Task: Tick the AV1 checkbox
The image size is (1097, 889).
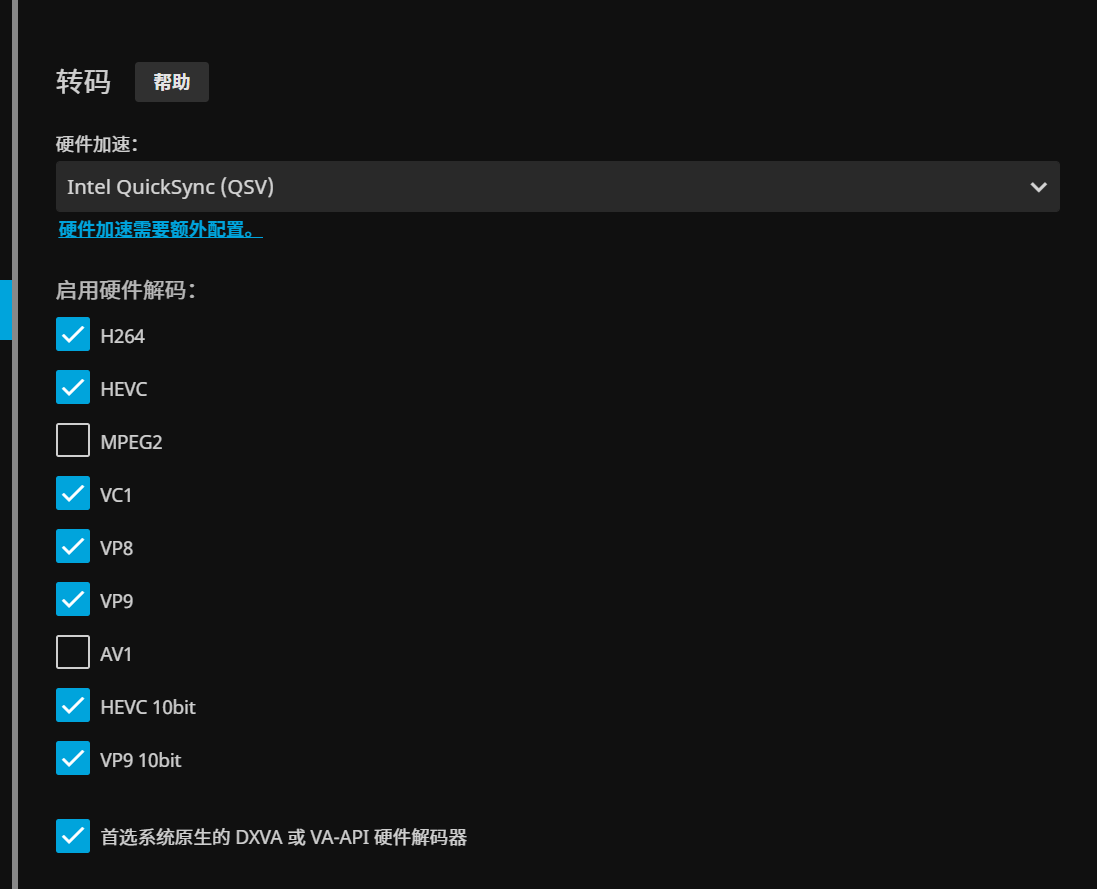Action: click(x=73, y=653)
